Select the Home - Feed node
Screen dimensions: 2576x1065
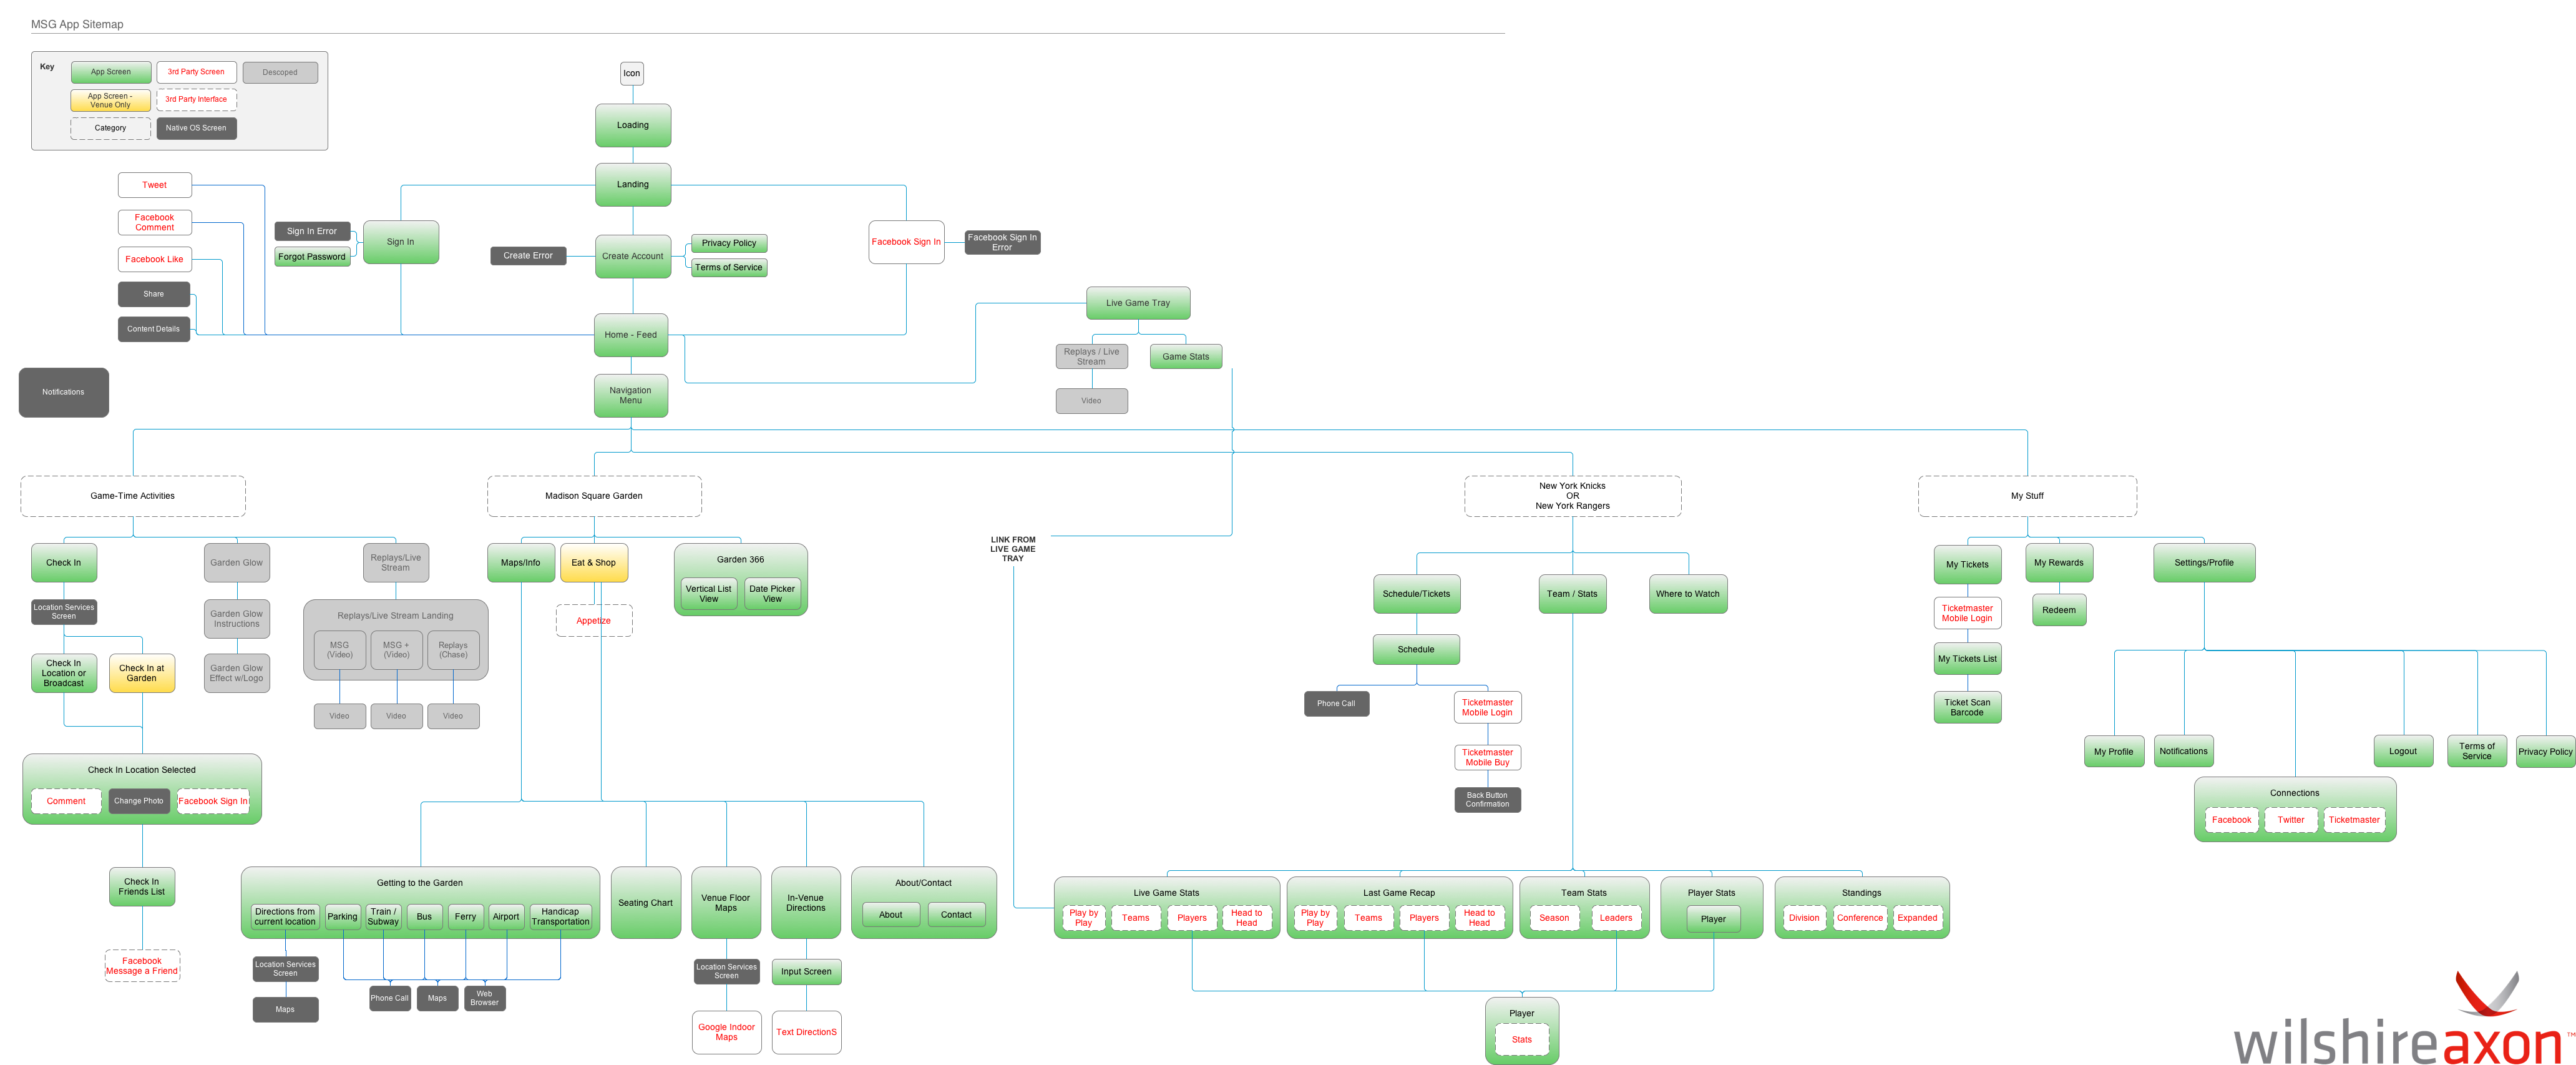coord(631,335)
